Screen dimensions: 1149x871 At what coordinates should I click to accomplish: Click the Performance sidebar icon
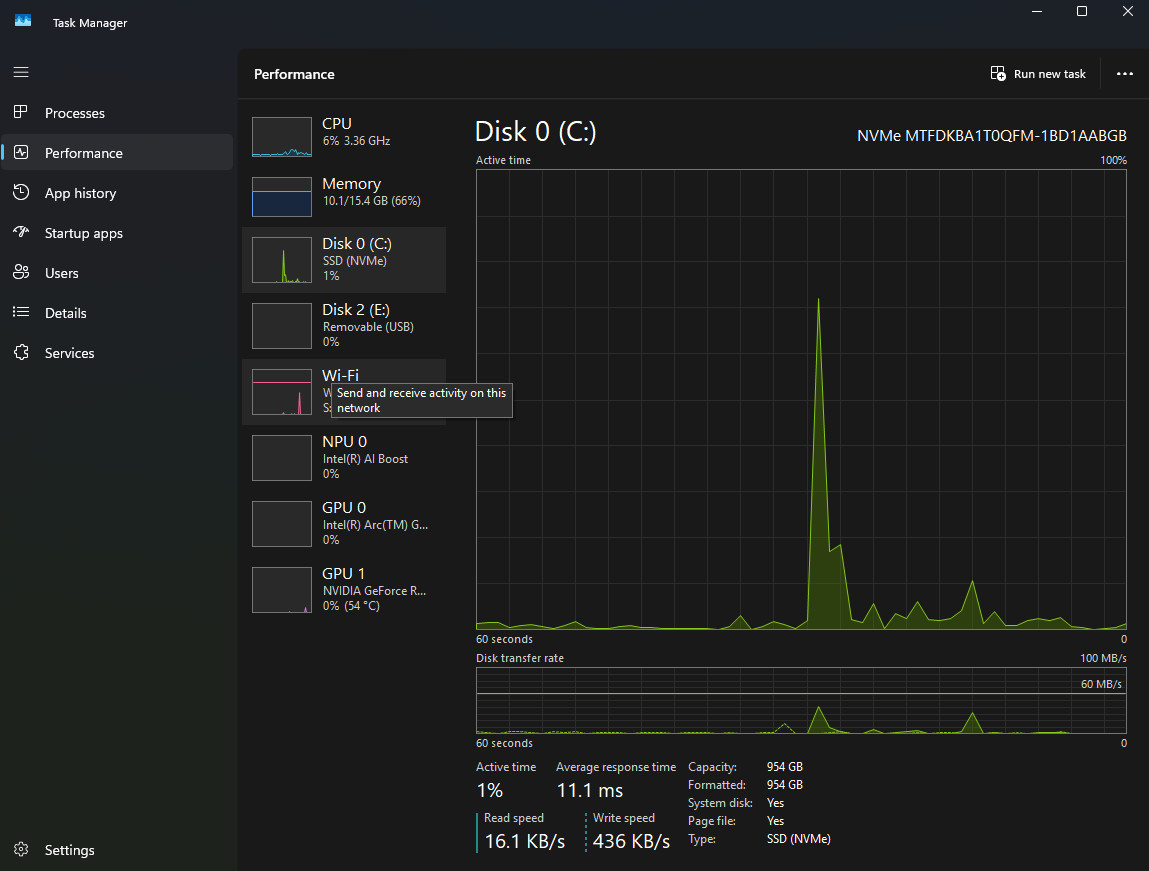[x=21, y=152]
